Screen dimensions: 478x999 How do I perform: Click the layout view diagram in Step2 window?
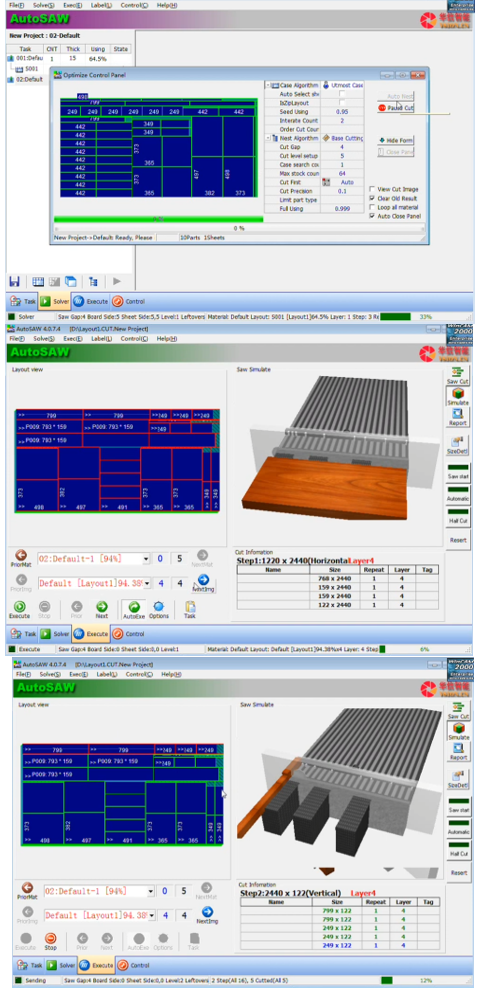(x=122, y=794)
